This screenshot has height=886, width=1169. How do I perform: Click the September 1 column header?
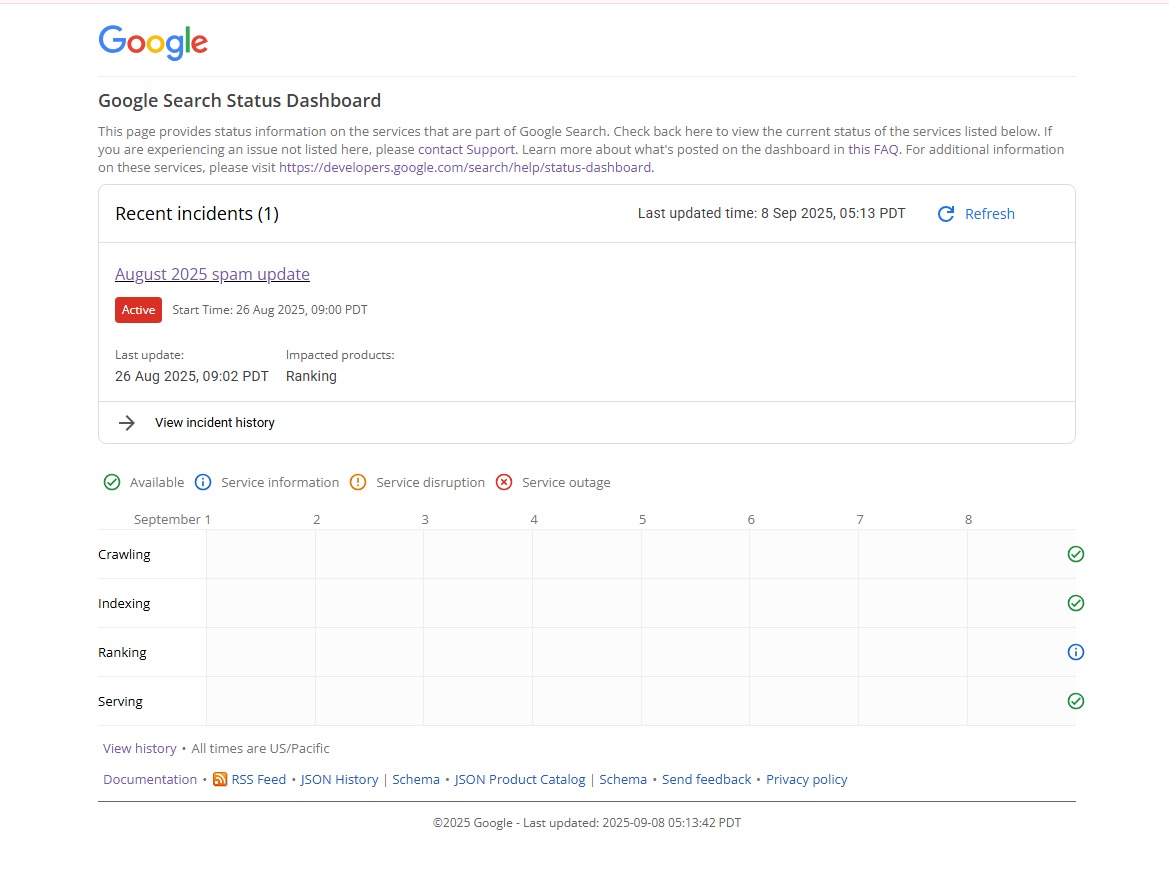click(x=172, y=520)
